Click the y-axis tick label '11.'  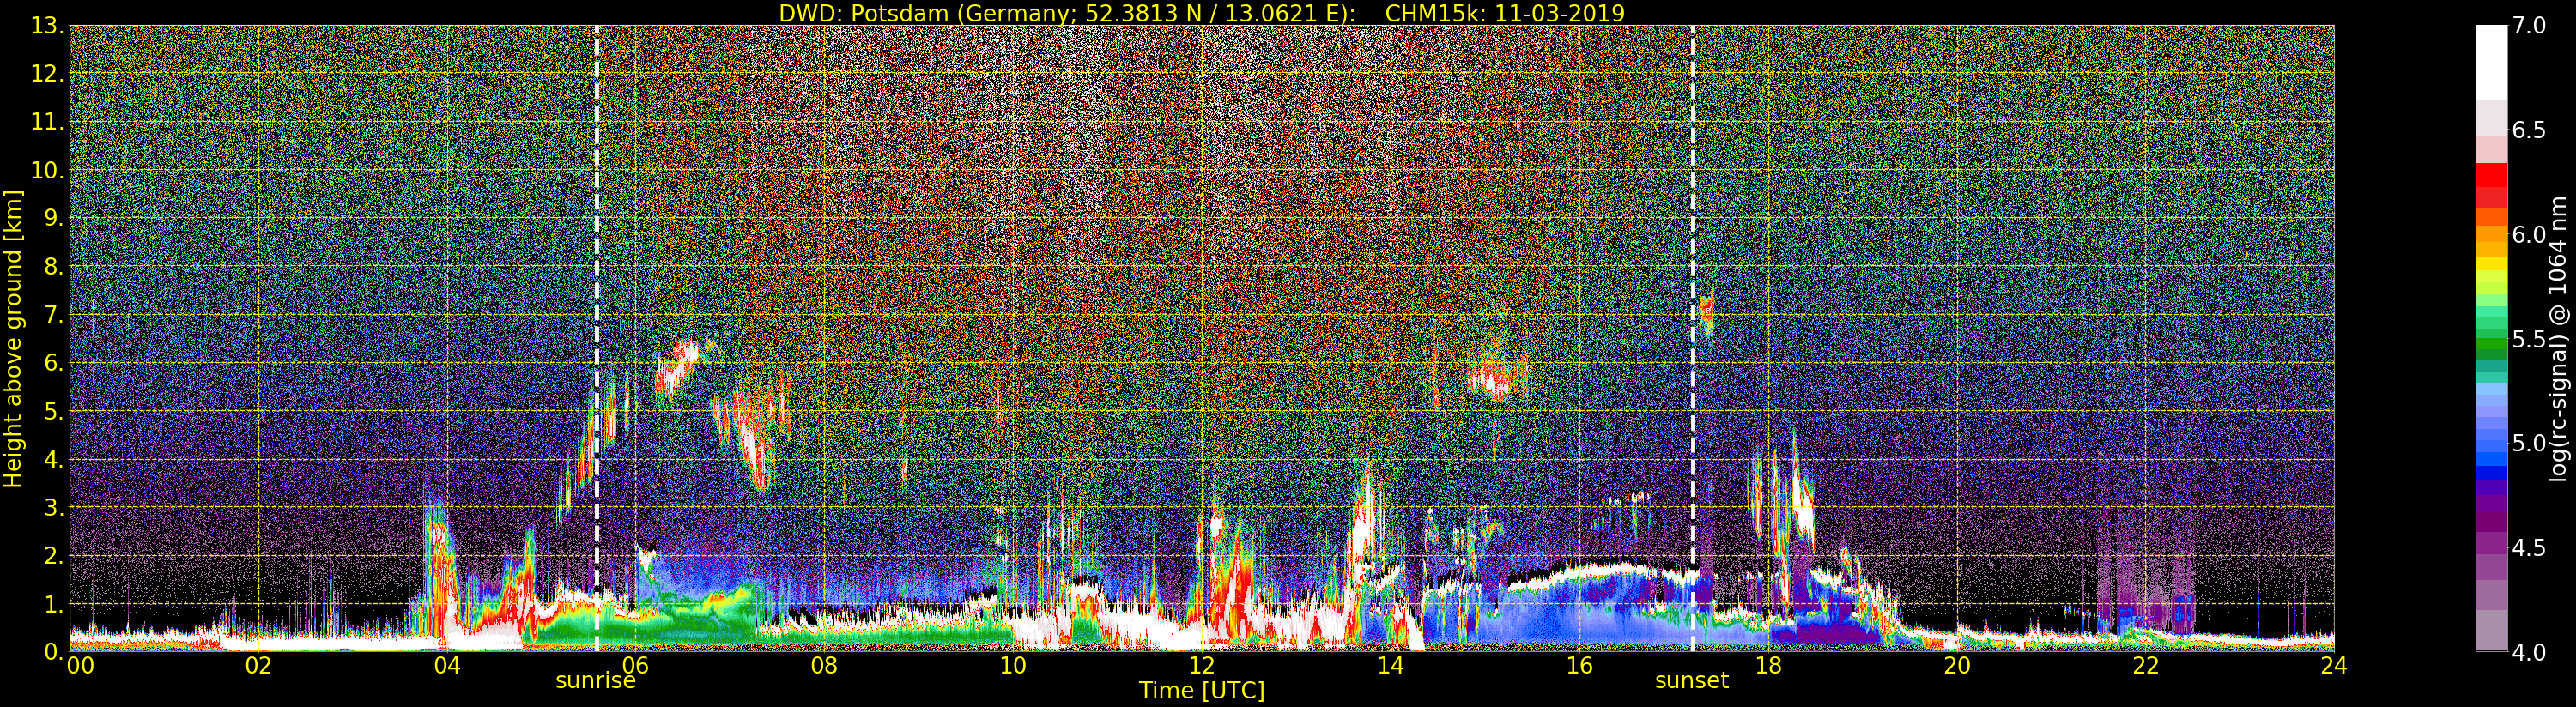[x=47, y=122]
